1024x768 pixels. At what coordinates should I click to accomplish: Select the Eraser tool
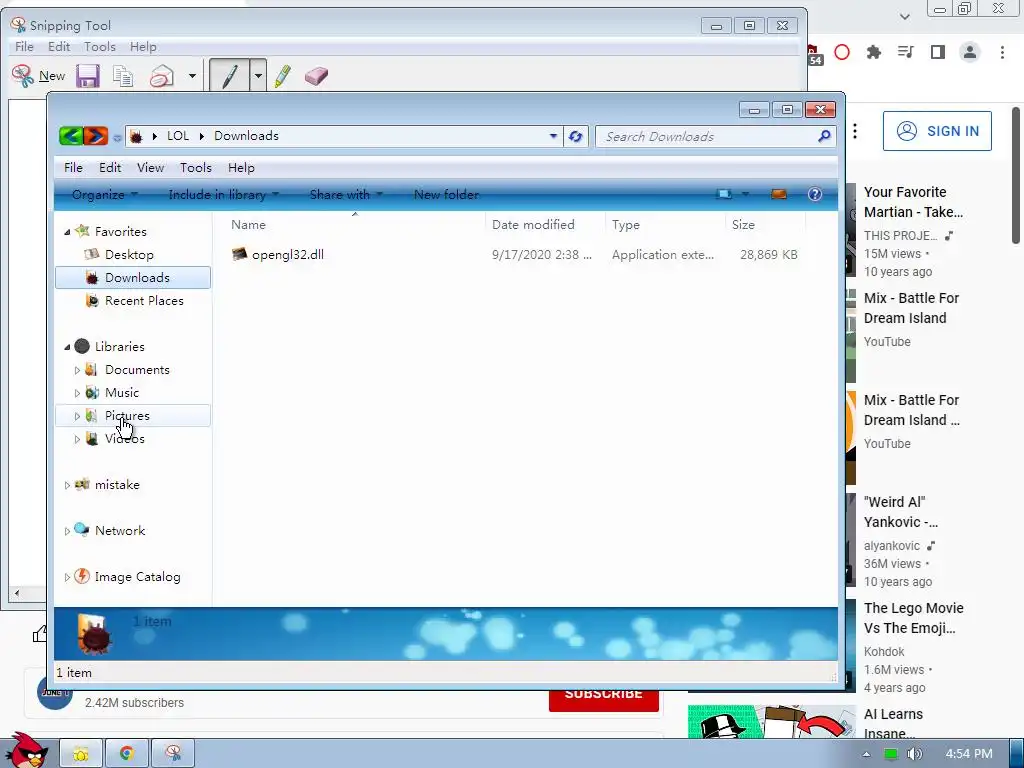316,76
